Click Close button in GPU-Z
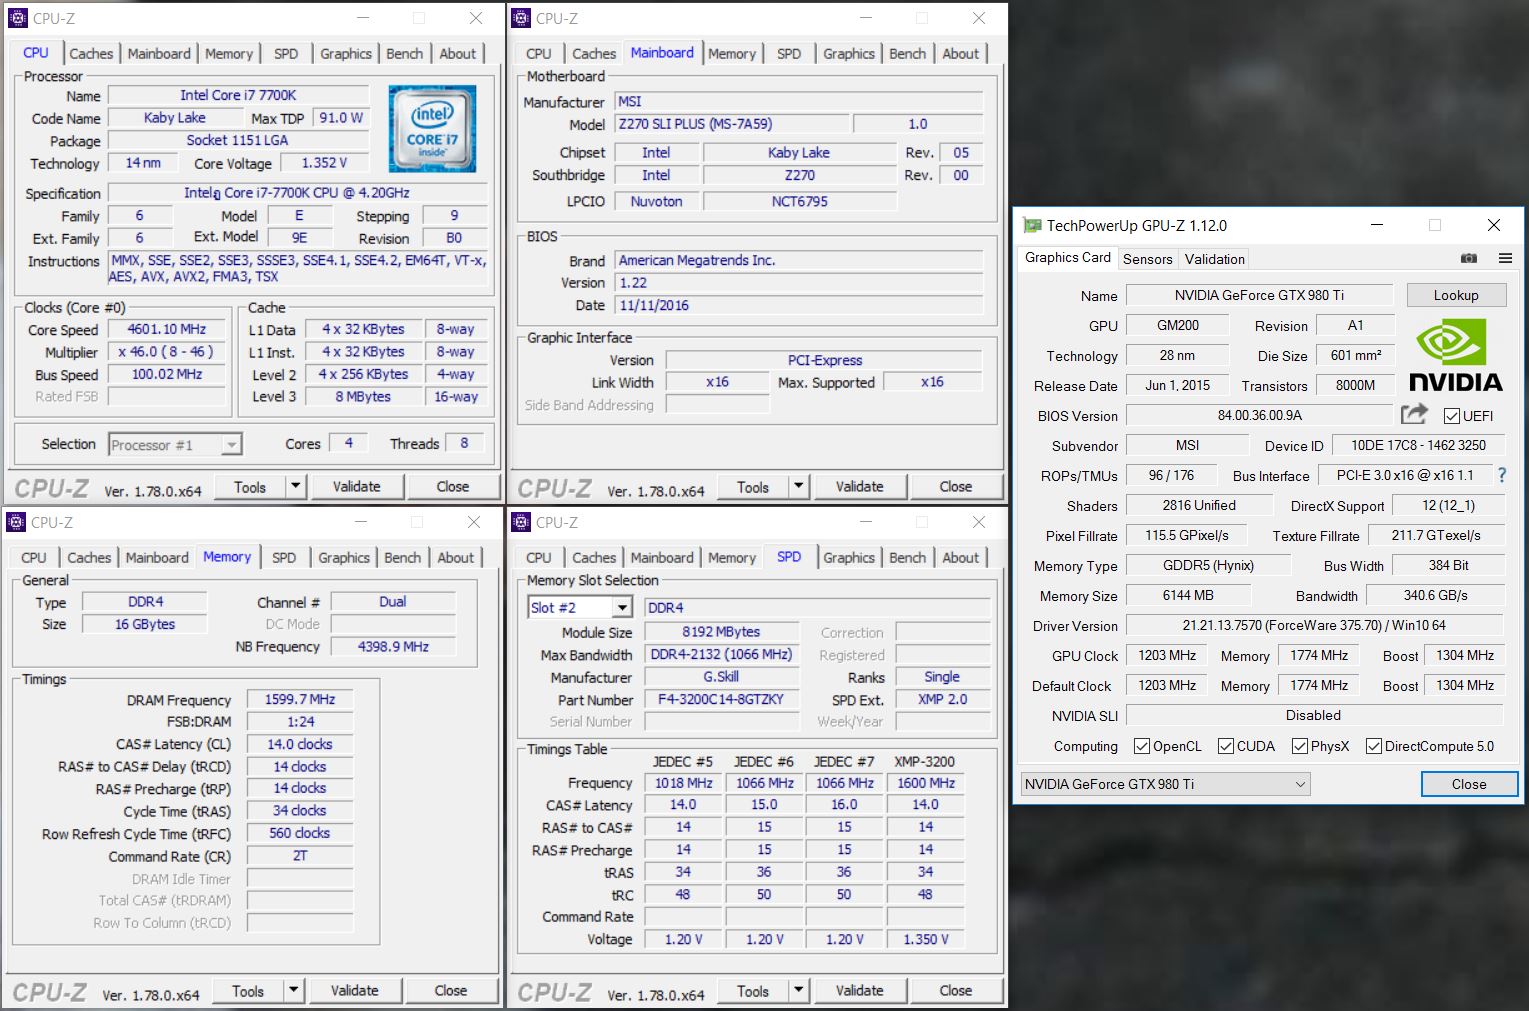 [1469, 784]
